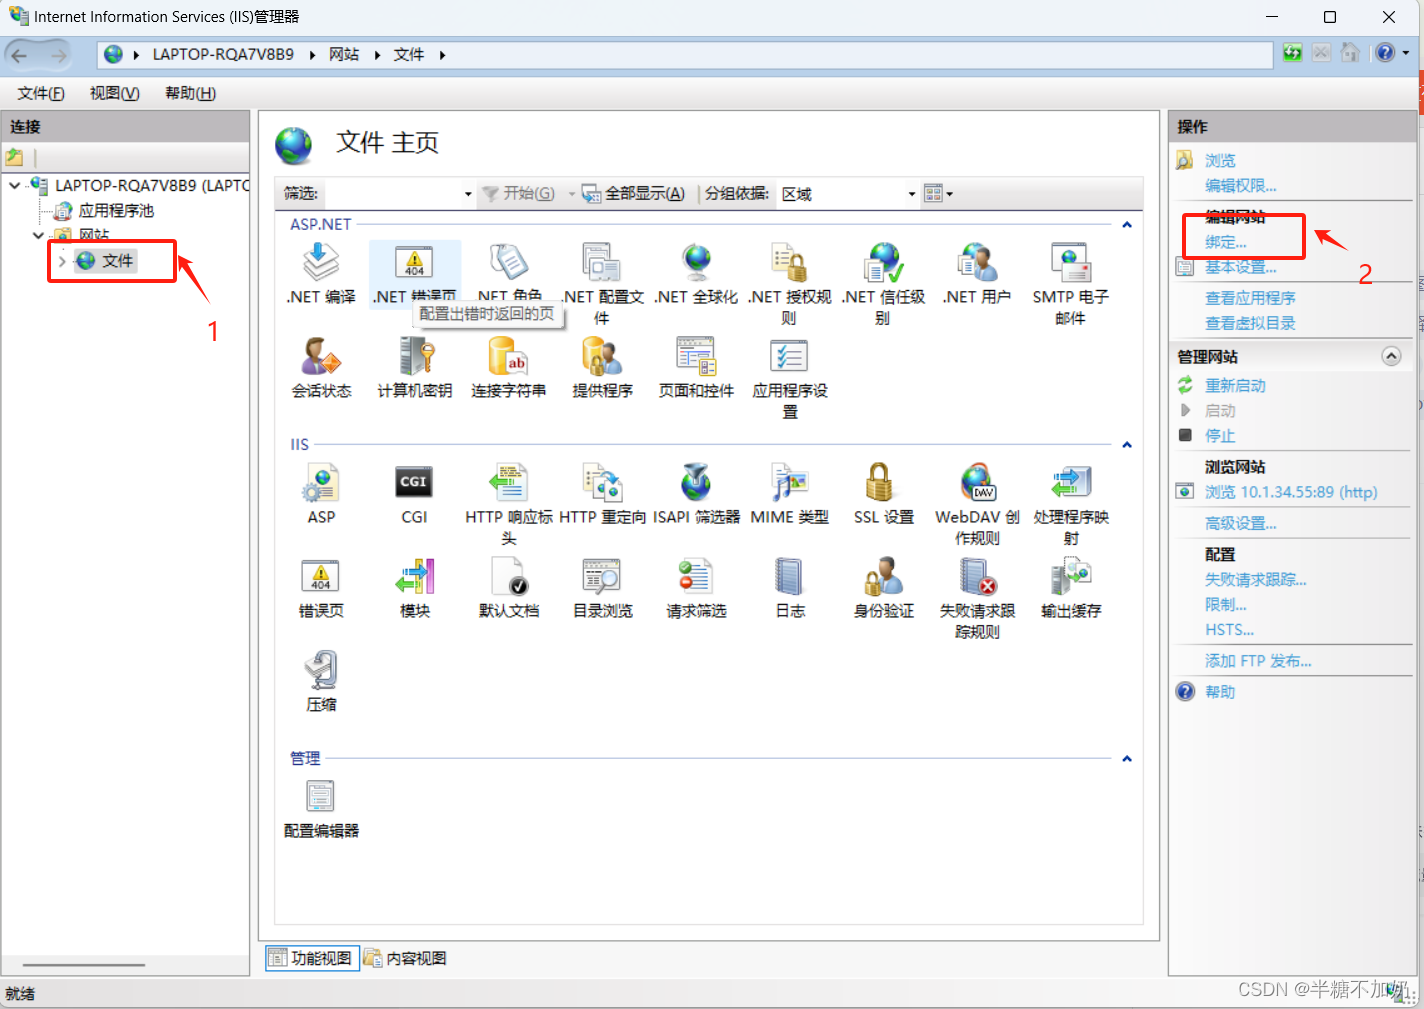
Task: Select 应用程序池 in connections tree
Action: tap(116, 210)
